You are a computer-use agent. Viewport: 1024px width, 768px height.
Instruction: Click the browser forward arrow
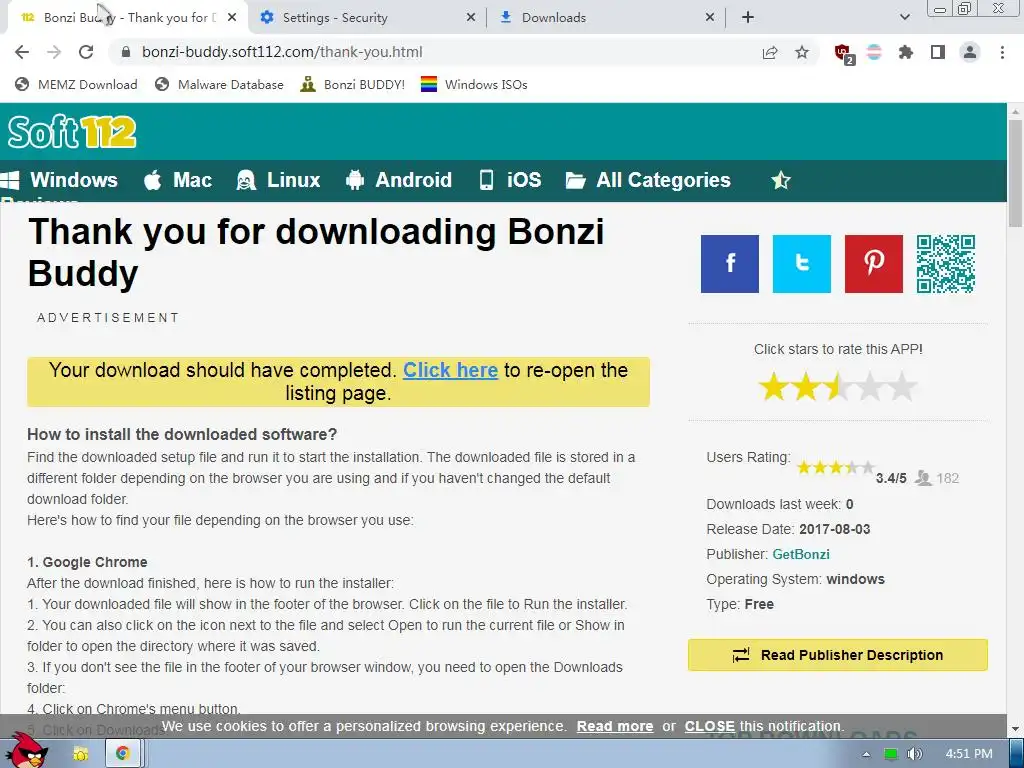(54, 52)
